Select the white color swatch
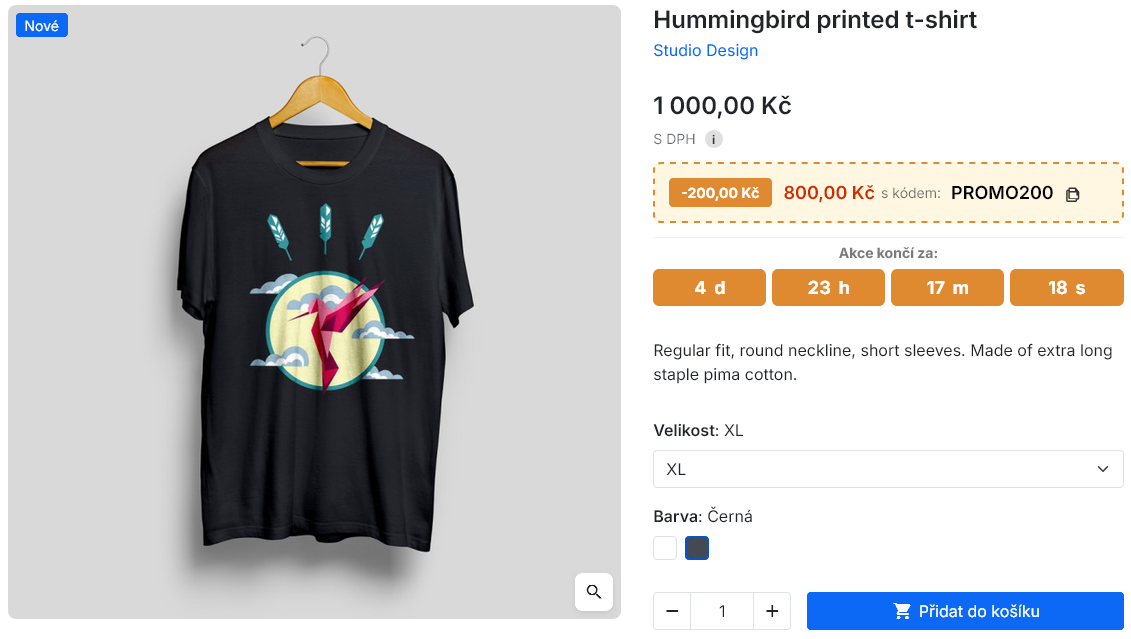The width and height of the screenshot is (1131, 639). (665, 548)
